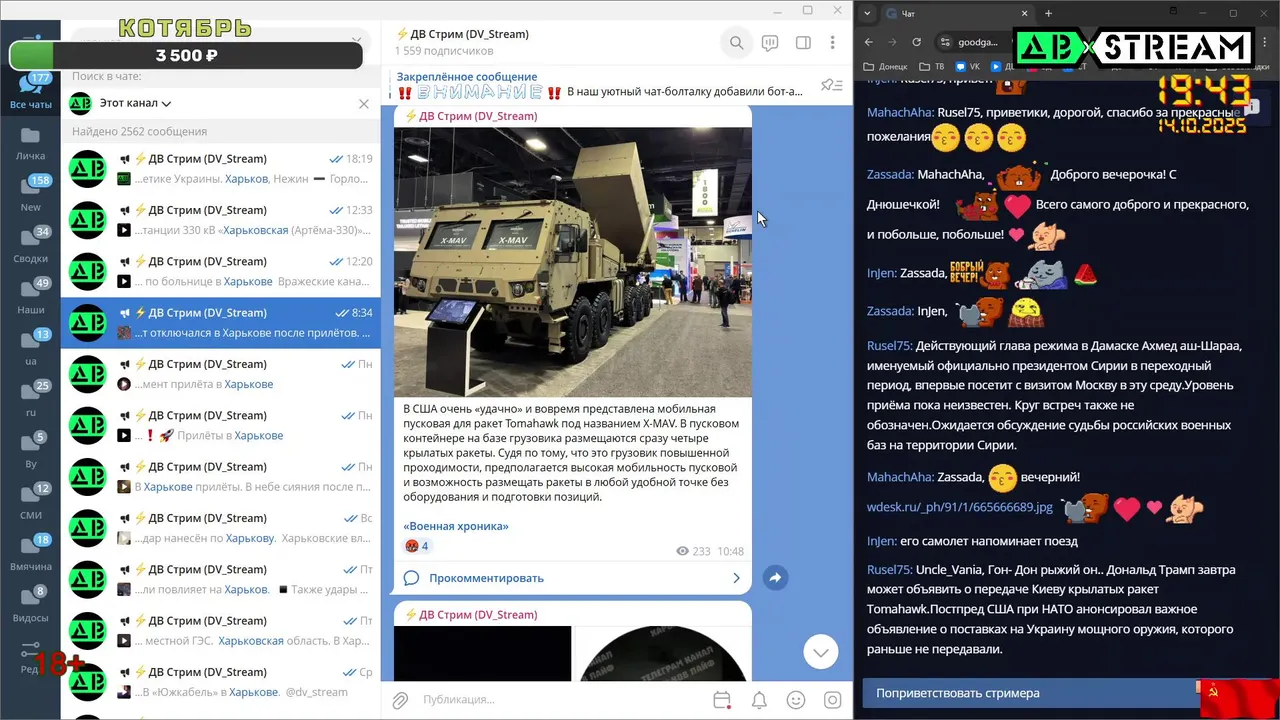1280x720 pixels.
Task: Open the «Военная хроника» link
Action: (x=456, y=526)
